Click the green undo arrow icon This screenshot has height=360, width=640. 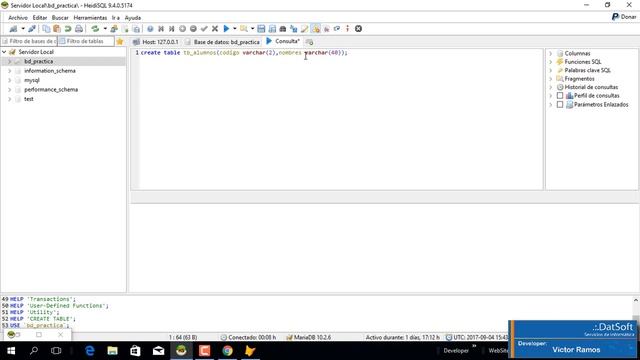(68, 29)
